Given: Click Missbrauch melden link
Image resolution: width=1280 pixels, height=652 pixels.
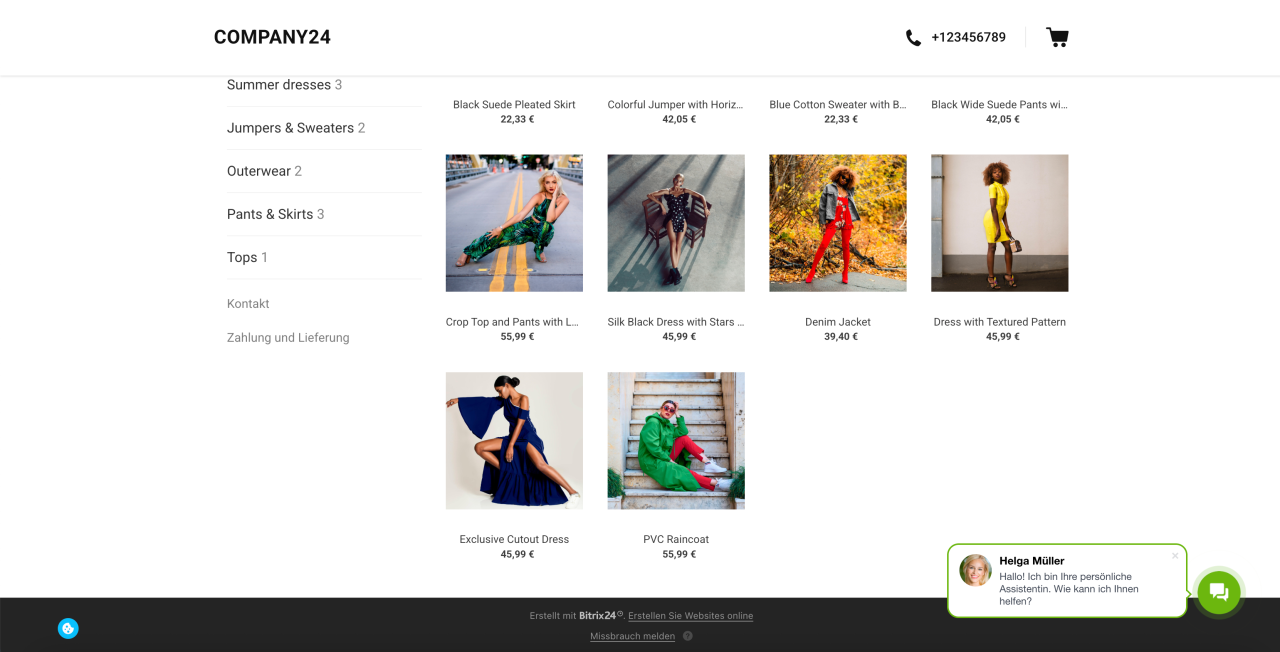Looking at the screenshot, I should pyautogui.click(x=632, y=636).
